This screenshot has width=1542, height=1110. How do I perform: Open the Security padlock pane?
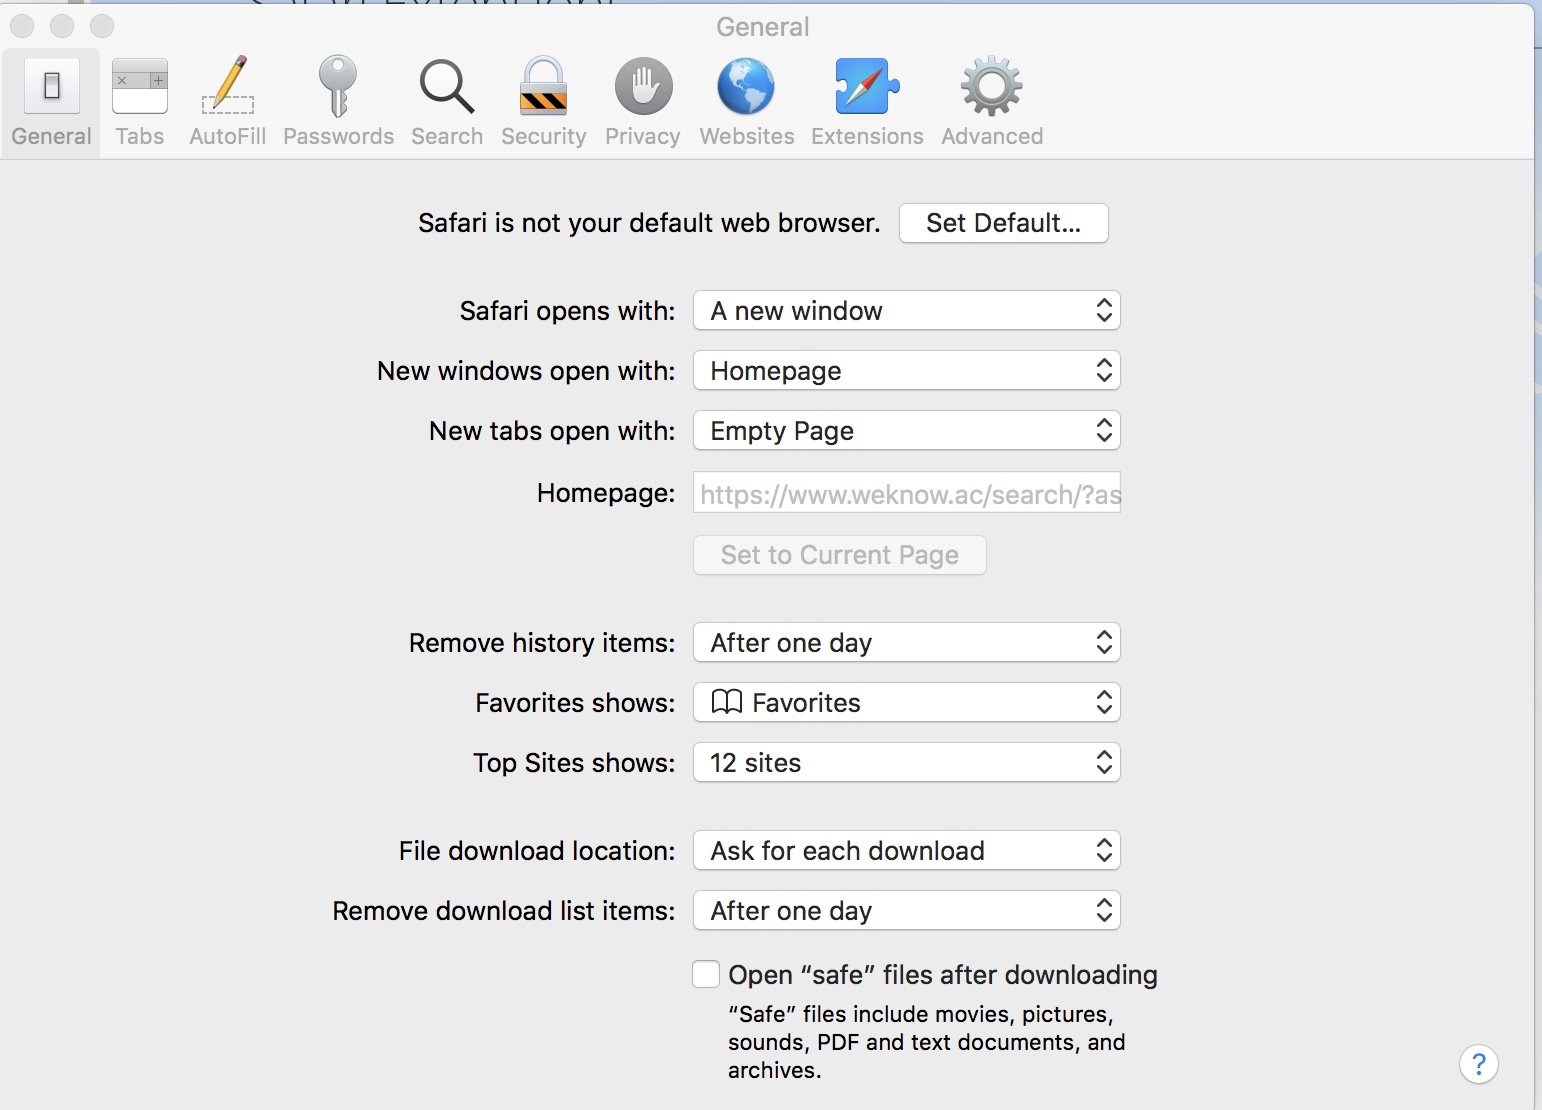(544, 103)
